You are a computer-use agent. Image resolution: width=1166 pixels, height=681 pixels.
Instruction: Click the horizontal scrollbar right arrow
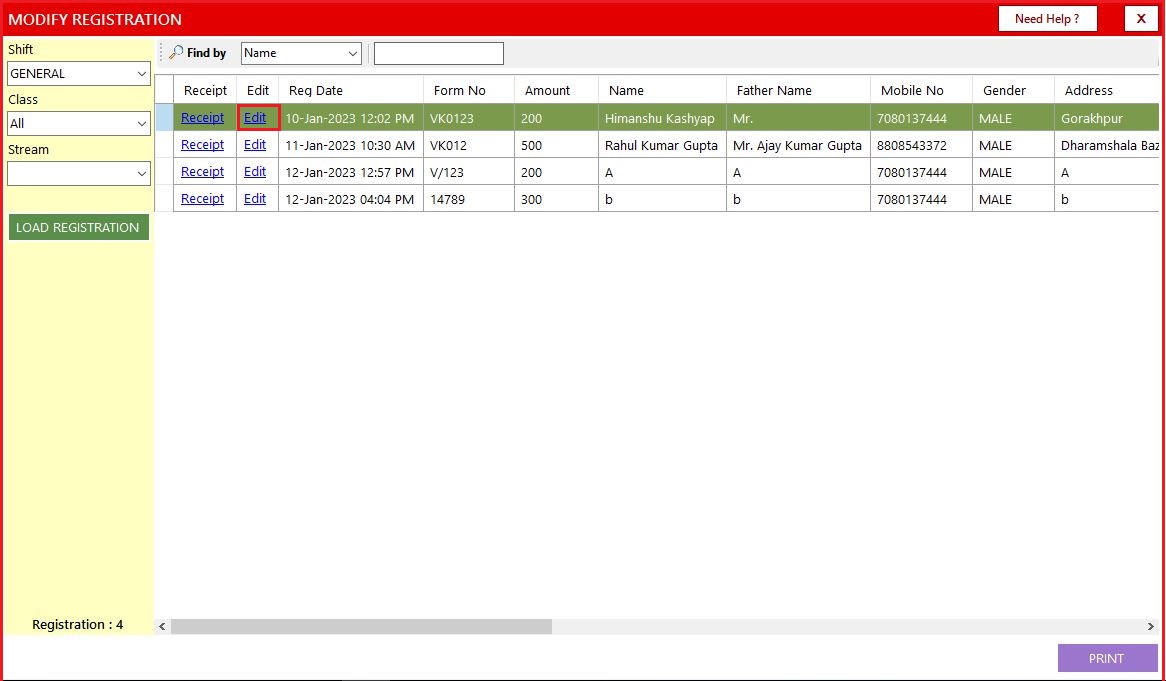1150,626
